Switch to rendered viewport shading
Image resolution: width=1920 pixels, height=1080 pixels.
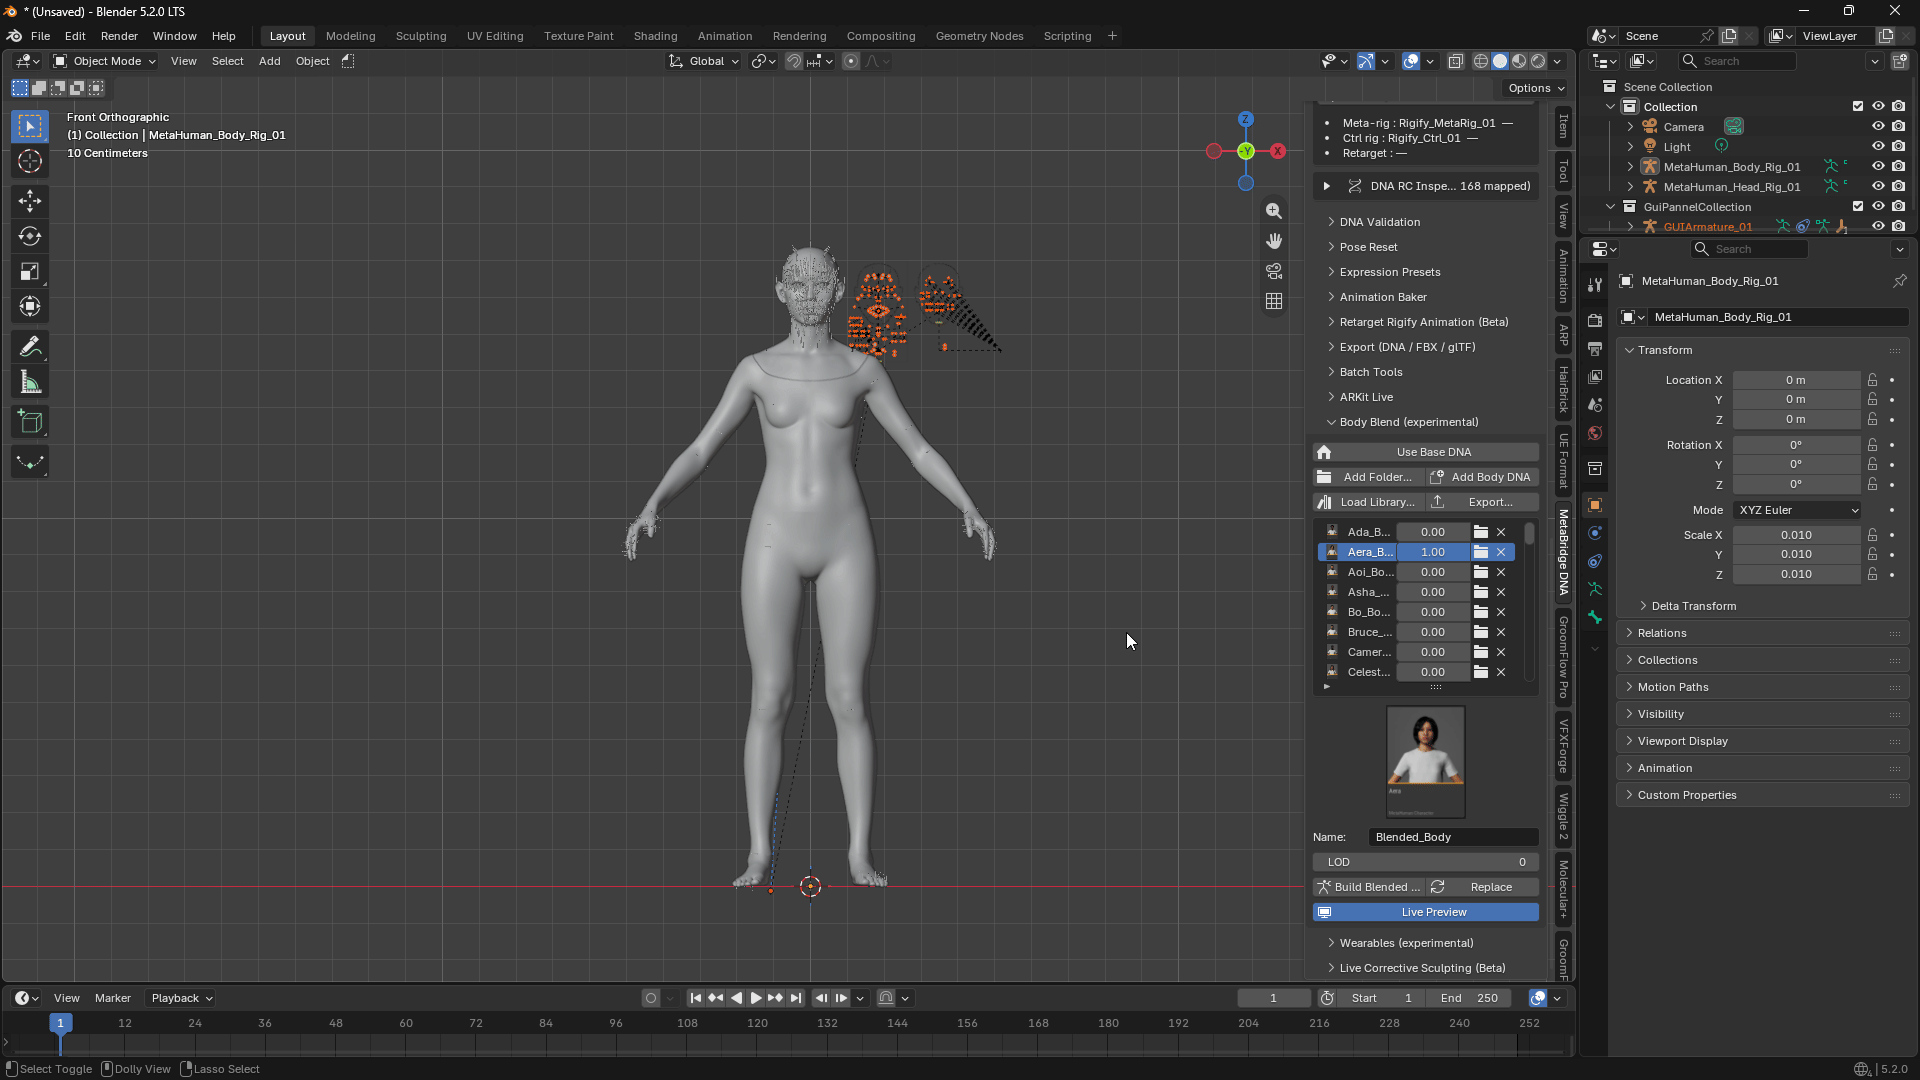click(1538, 61)
